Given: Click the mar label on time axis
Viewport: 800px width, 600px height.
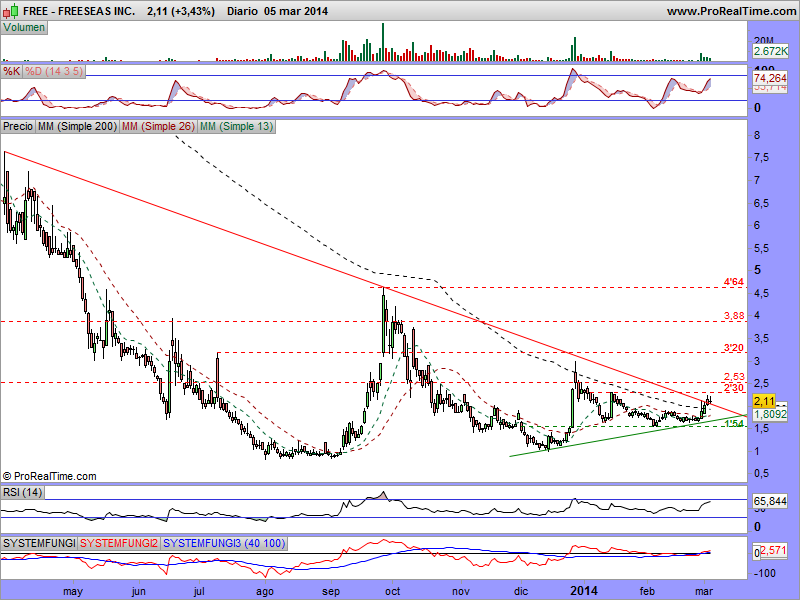Looking at the screenshot, I should pos(705,591).
